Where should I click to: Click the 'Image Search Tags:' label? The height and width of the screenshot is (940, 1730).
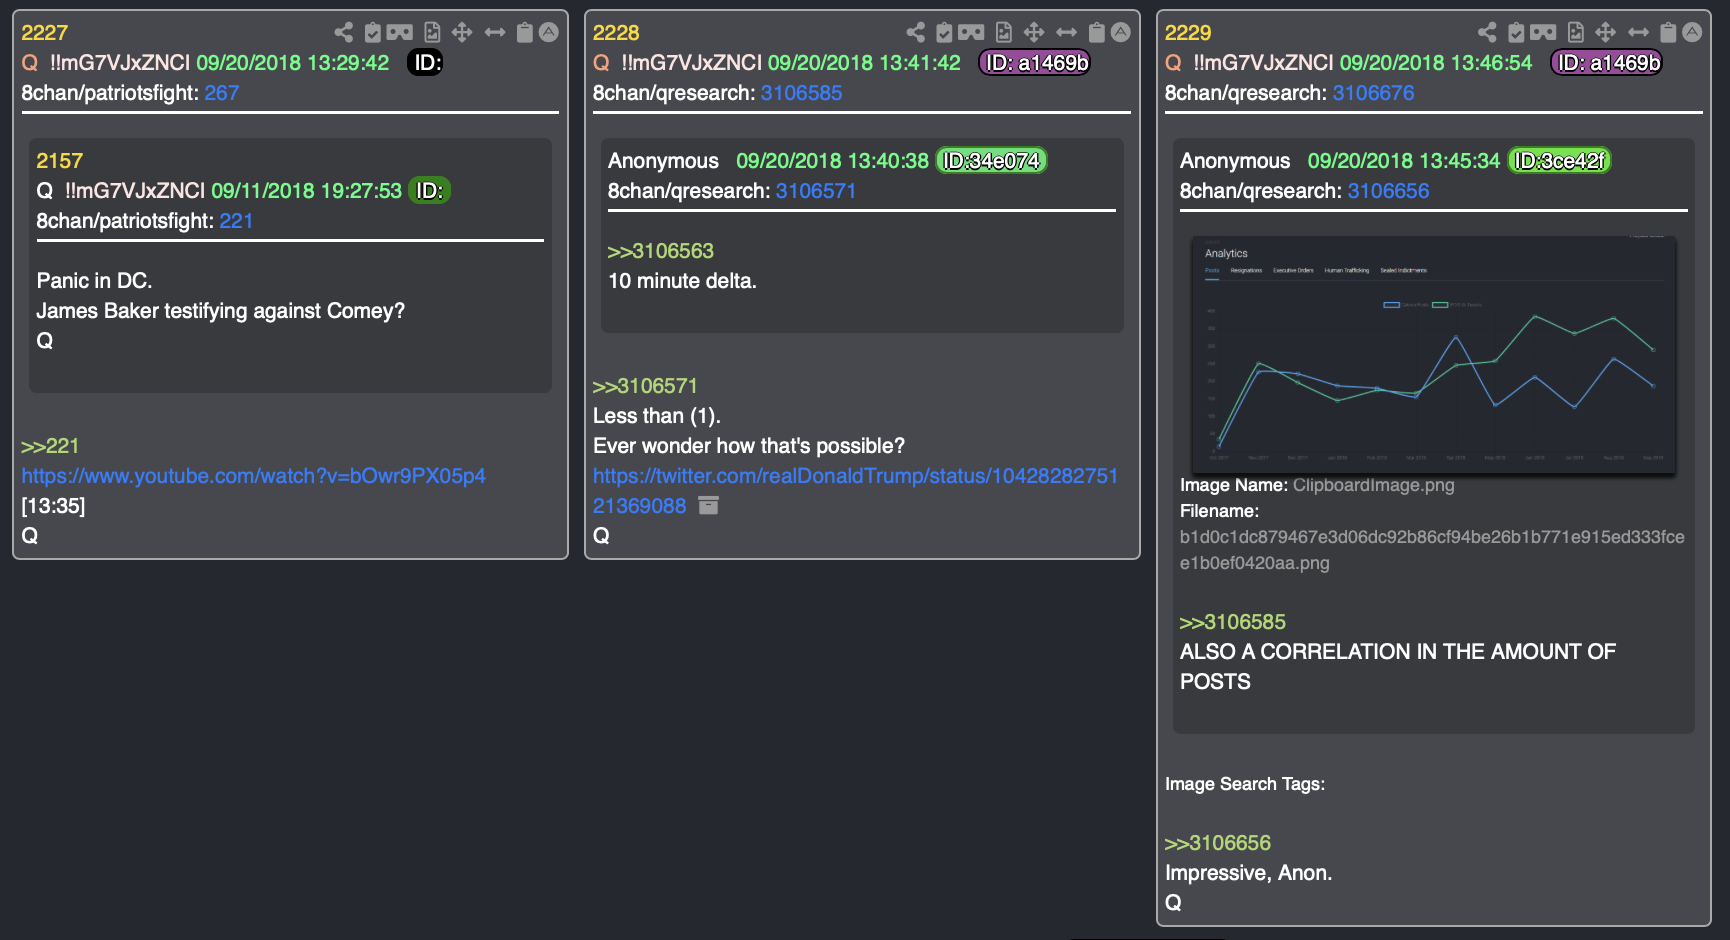(1245, 784)
